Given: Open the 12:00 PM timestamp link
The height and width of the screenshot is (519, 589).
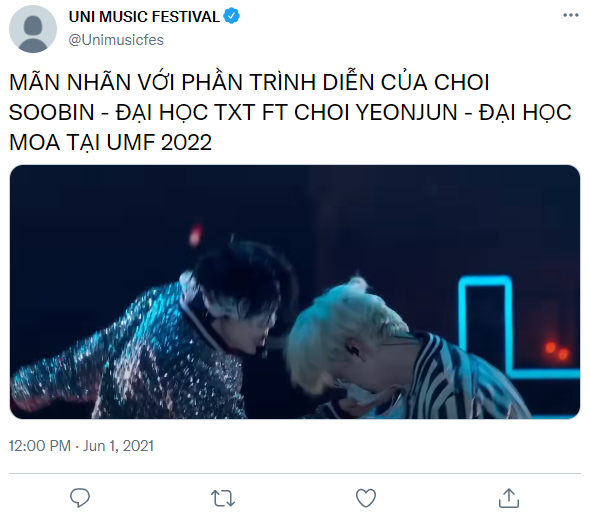Looking at the screenshot, I should (40, 446).
